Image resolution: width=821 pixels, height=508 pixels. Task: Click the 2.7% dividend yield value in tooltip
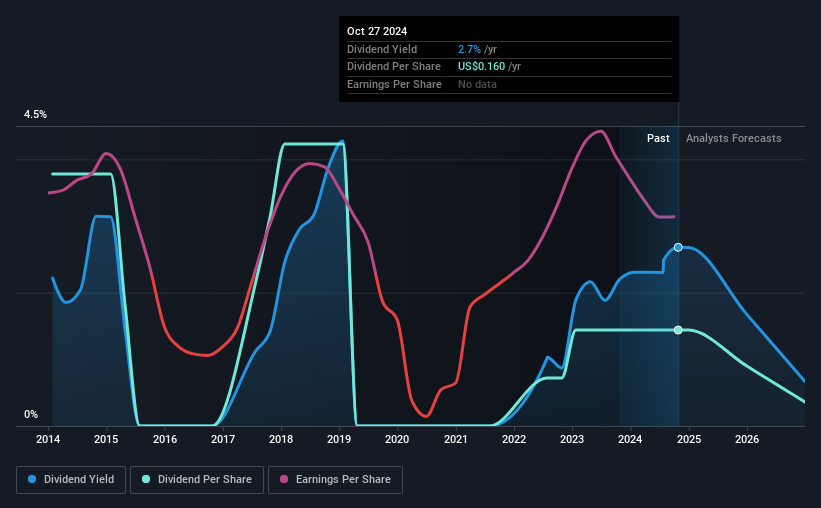(469, 49)
